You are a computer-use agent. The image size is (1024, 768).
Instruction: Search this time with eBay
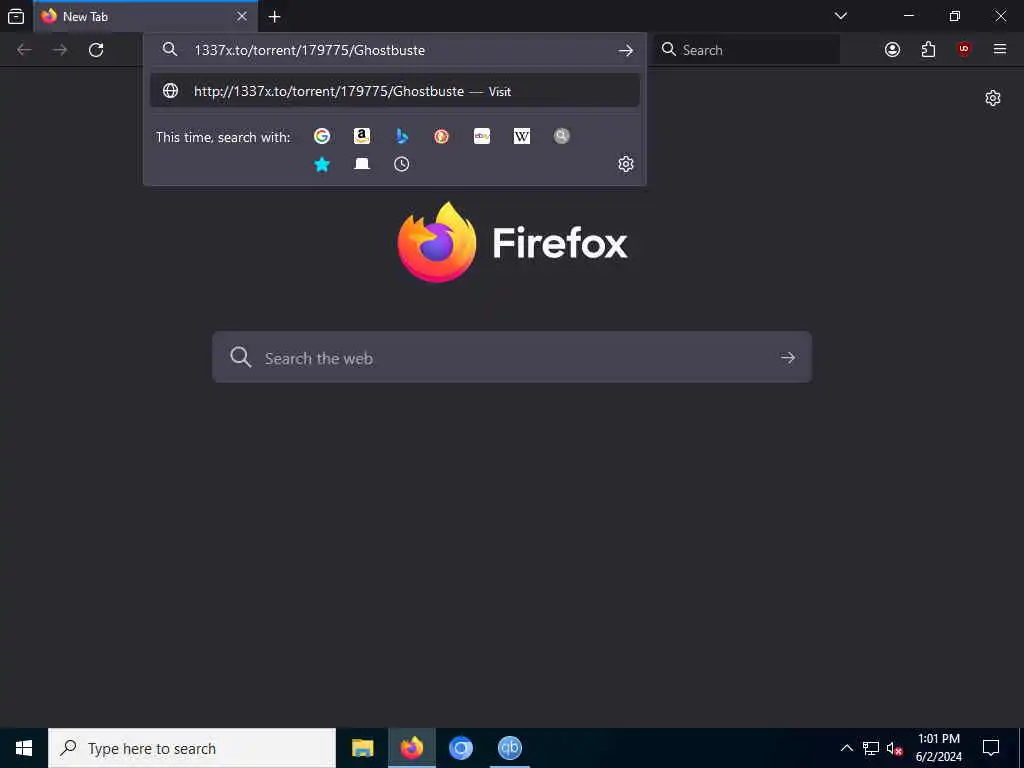click(482, 136)
